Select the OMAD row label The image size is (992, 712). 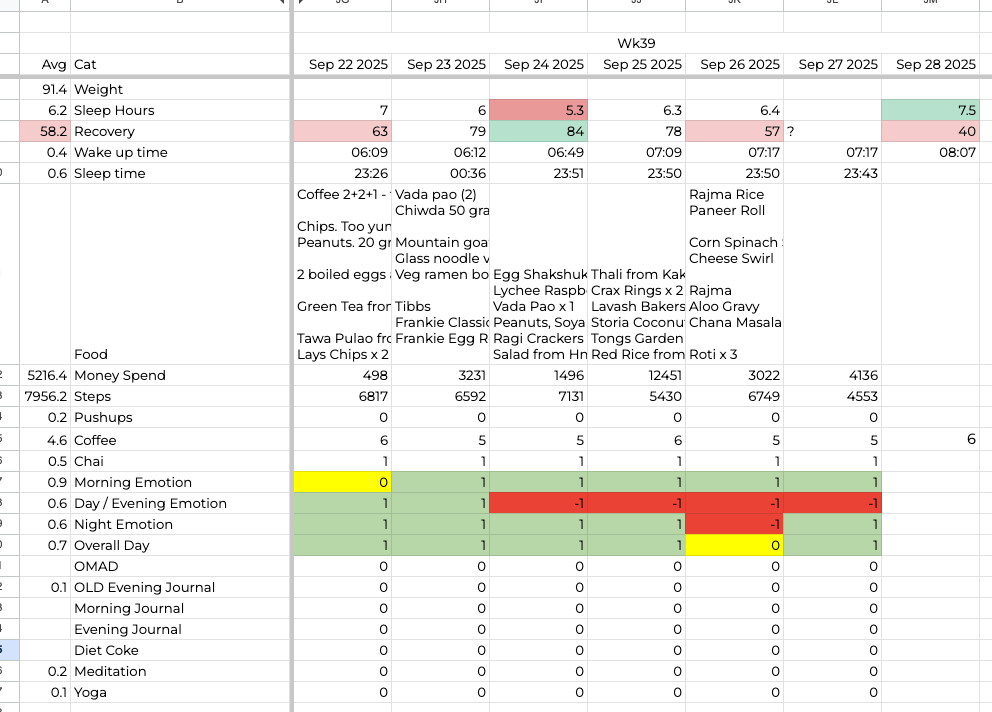point(180,566)
